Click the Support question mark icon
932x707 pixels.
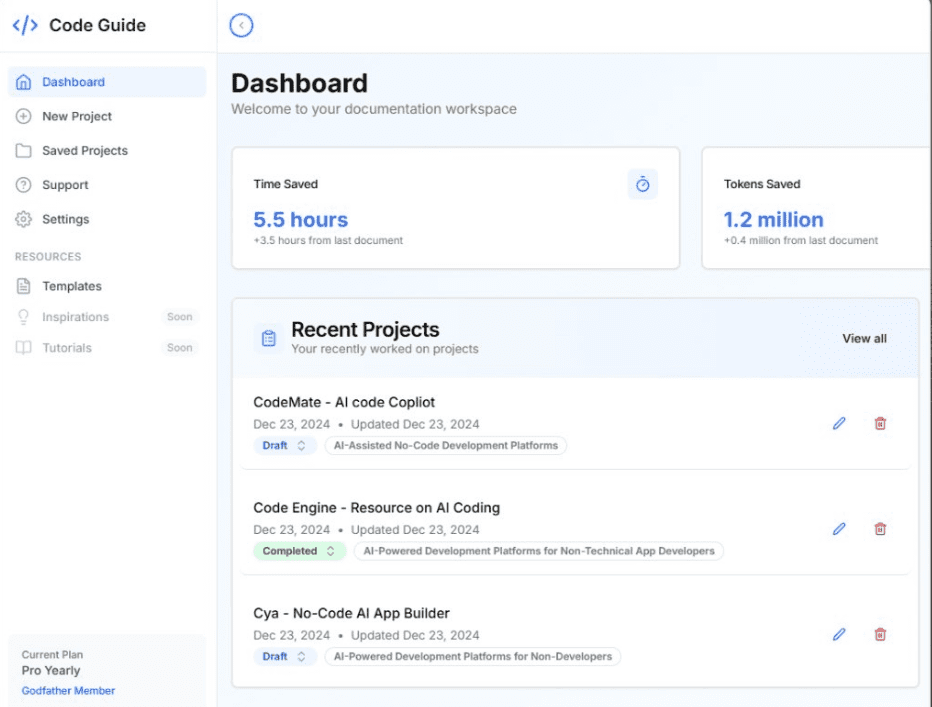pyautogui.click(x=23, y=185)
